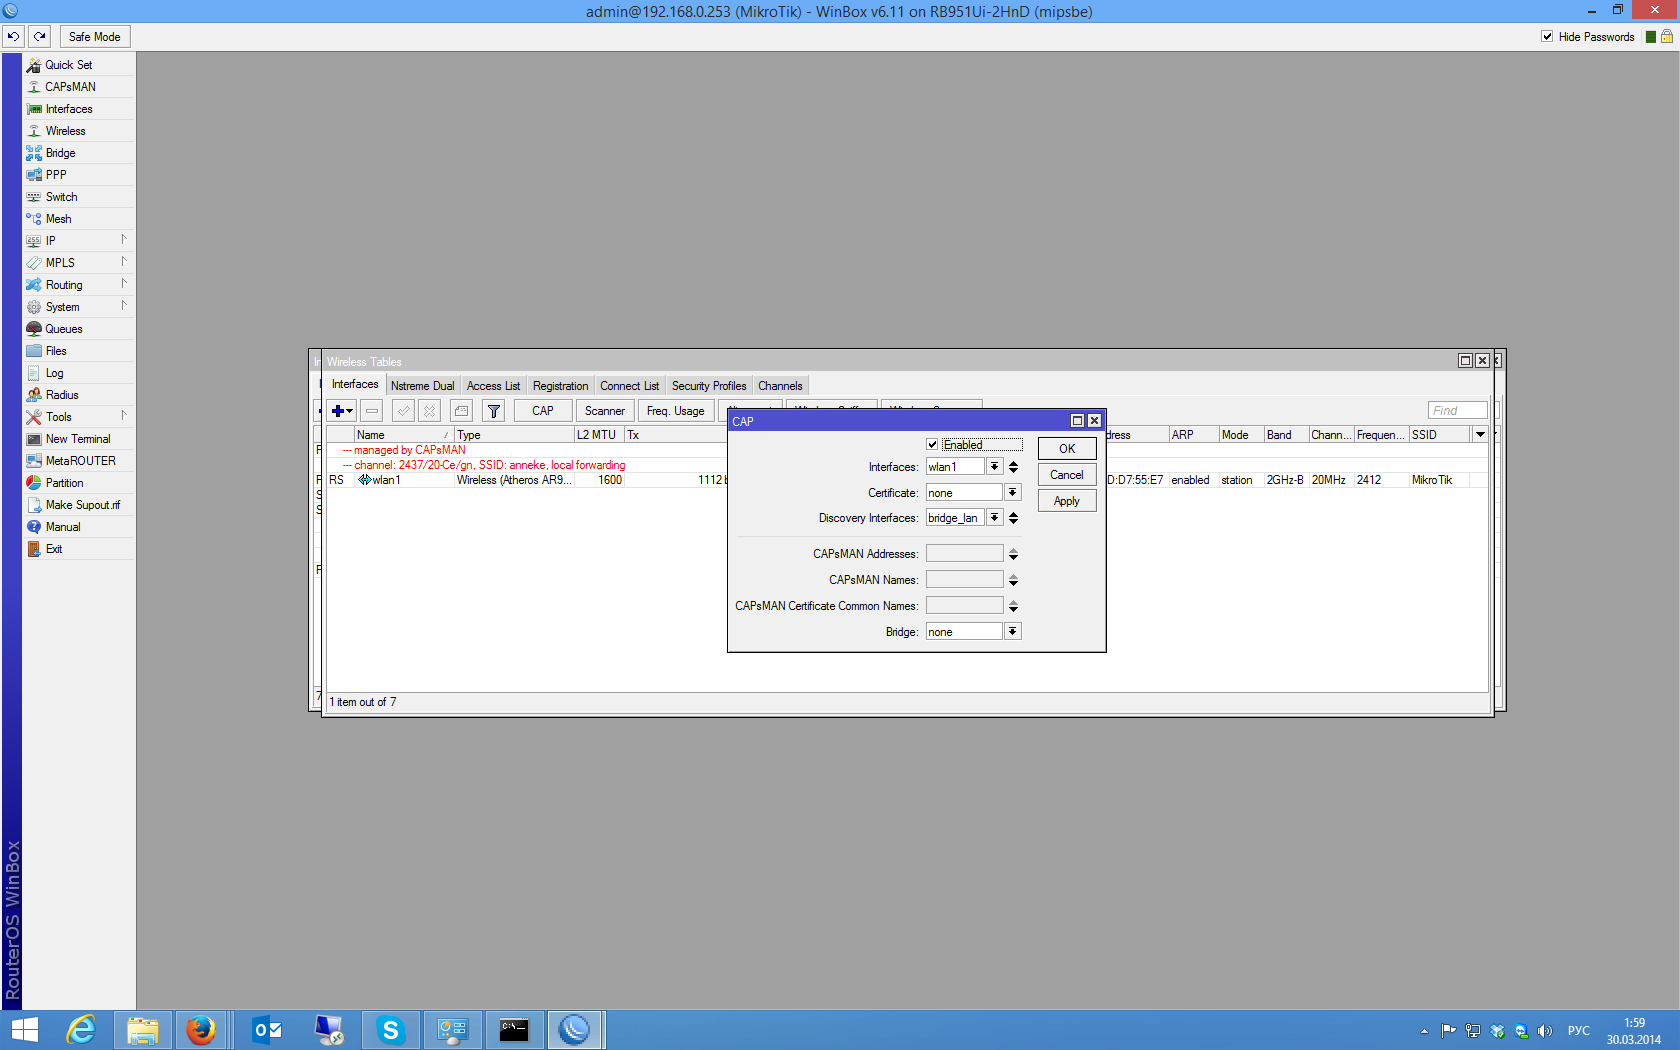The width and height of the screenshot is (1680, 1050).
Task: Open the MetaROUTER section
Action: click(81, 461)
